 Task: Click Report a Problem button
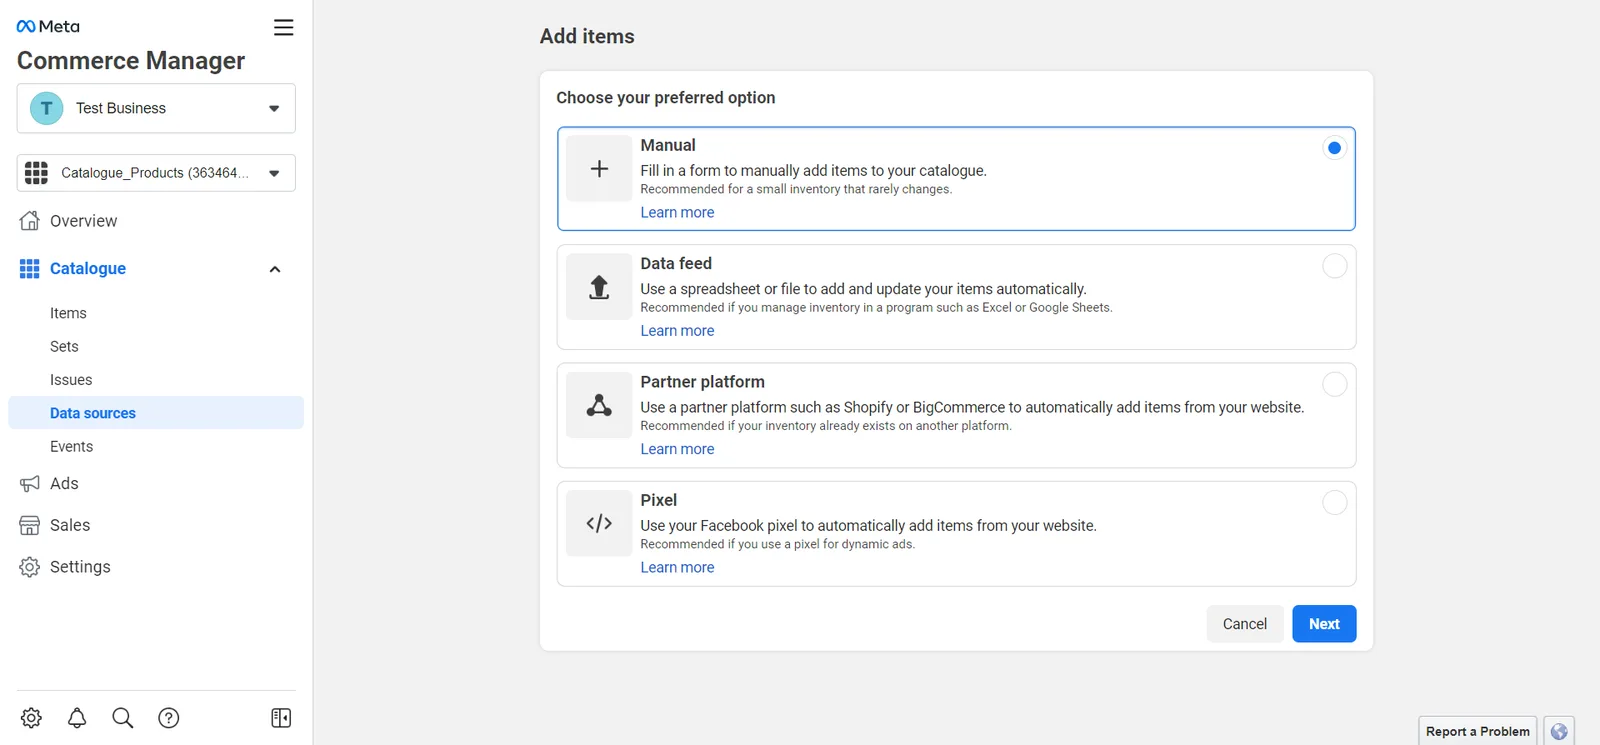[x=1478, y=731]
